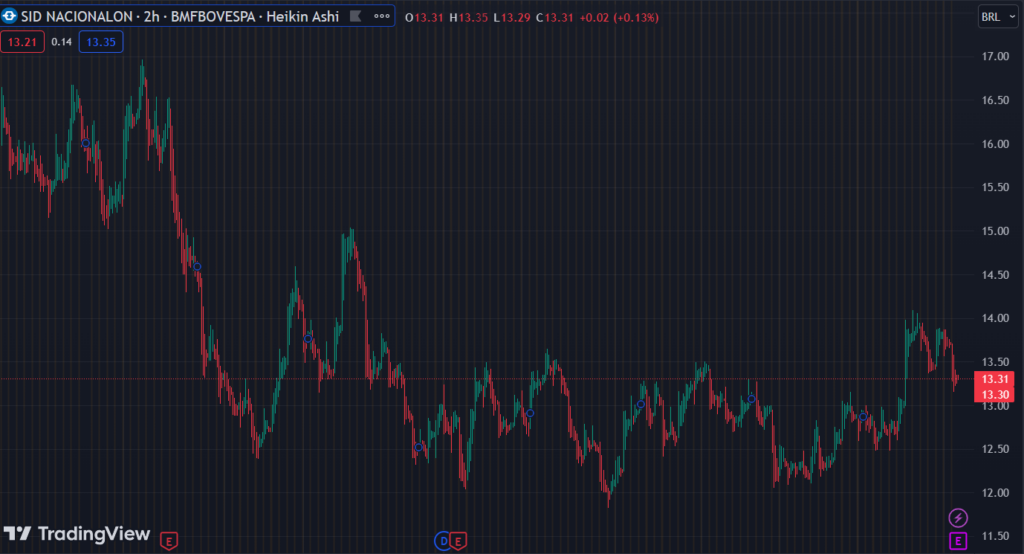Click the 17.00 price axis label
Screen dimensions: 1024x554
995,57
